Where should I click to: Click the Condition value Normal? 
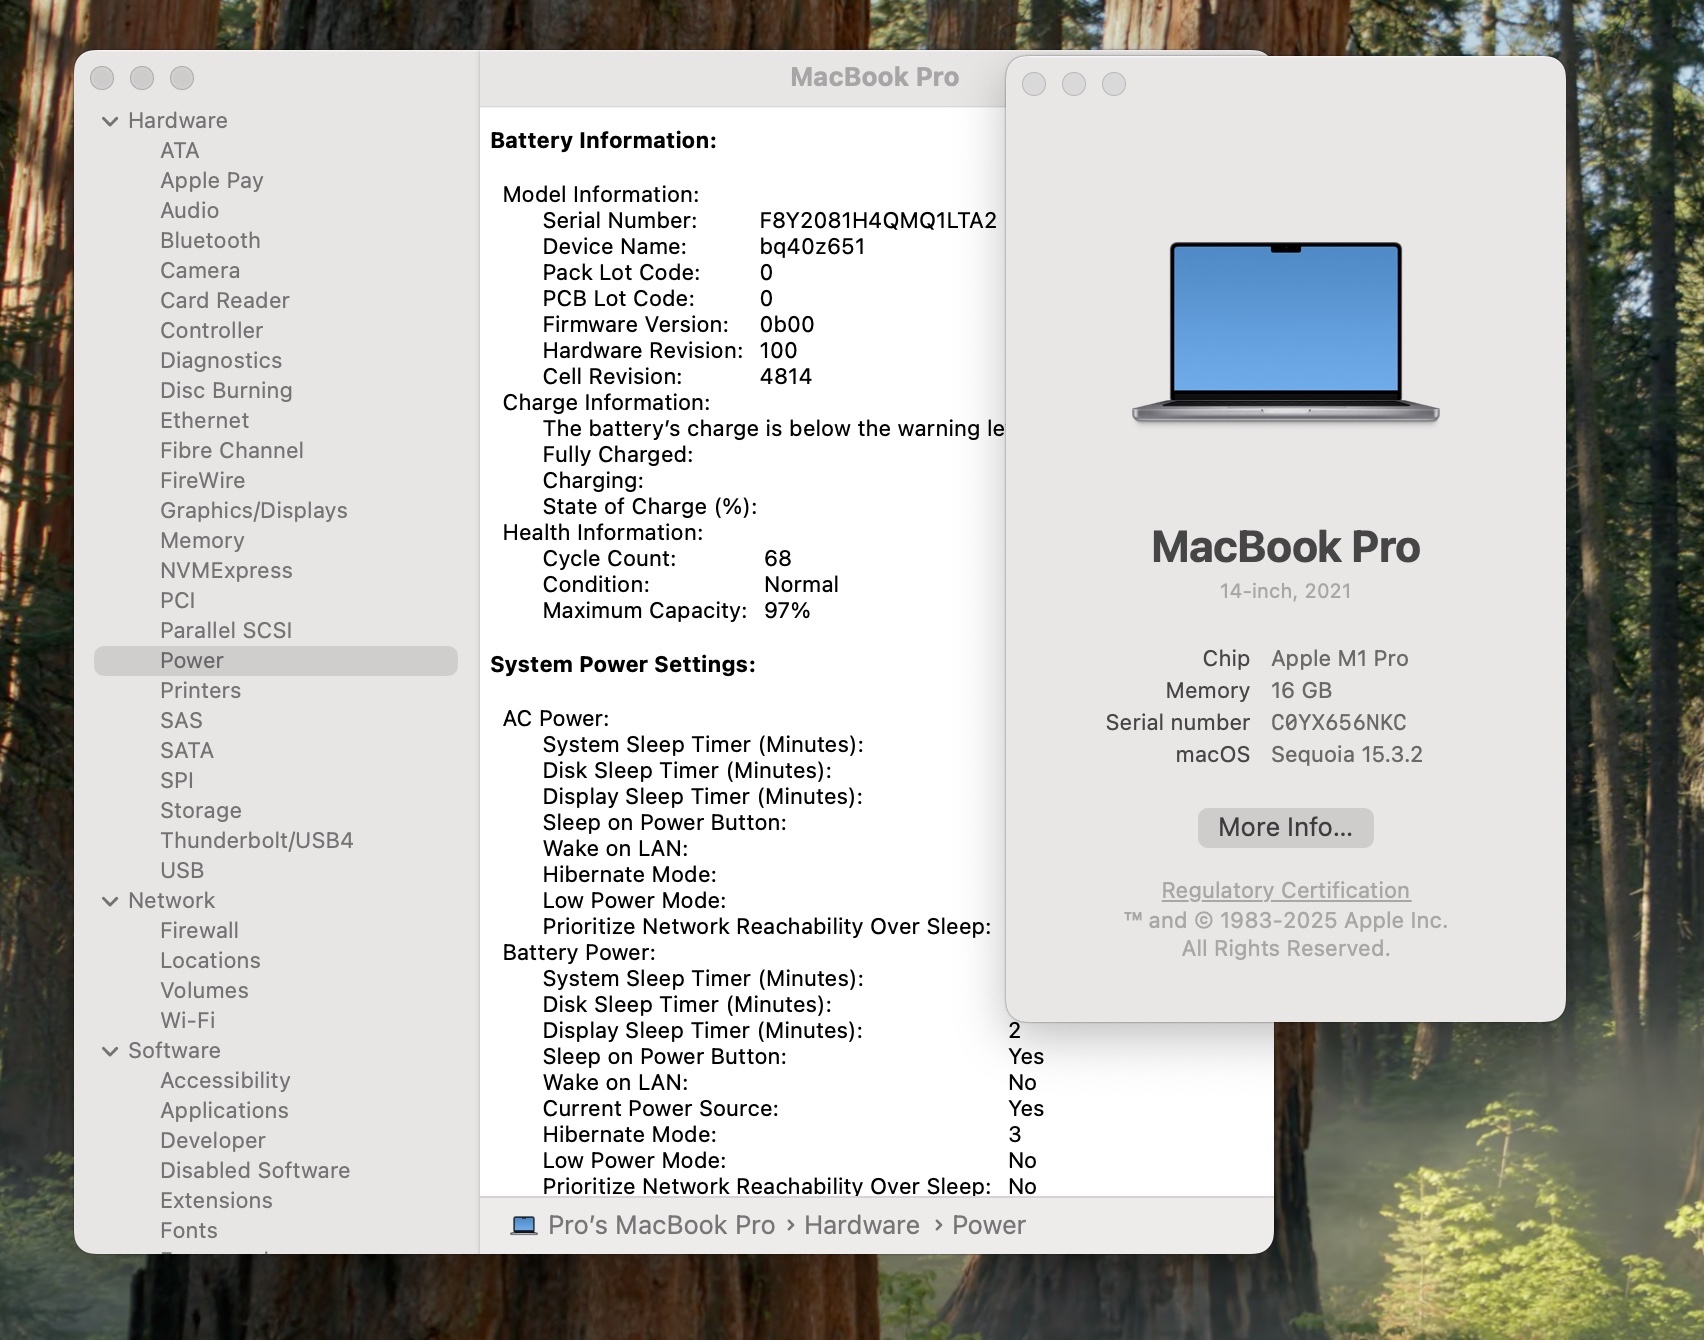[x=801, y=585]
